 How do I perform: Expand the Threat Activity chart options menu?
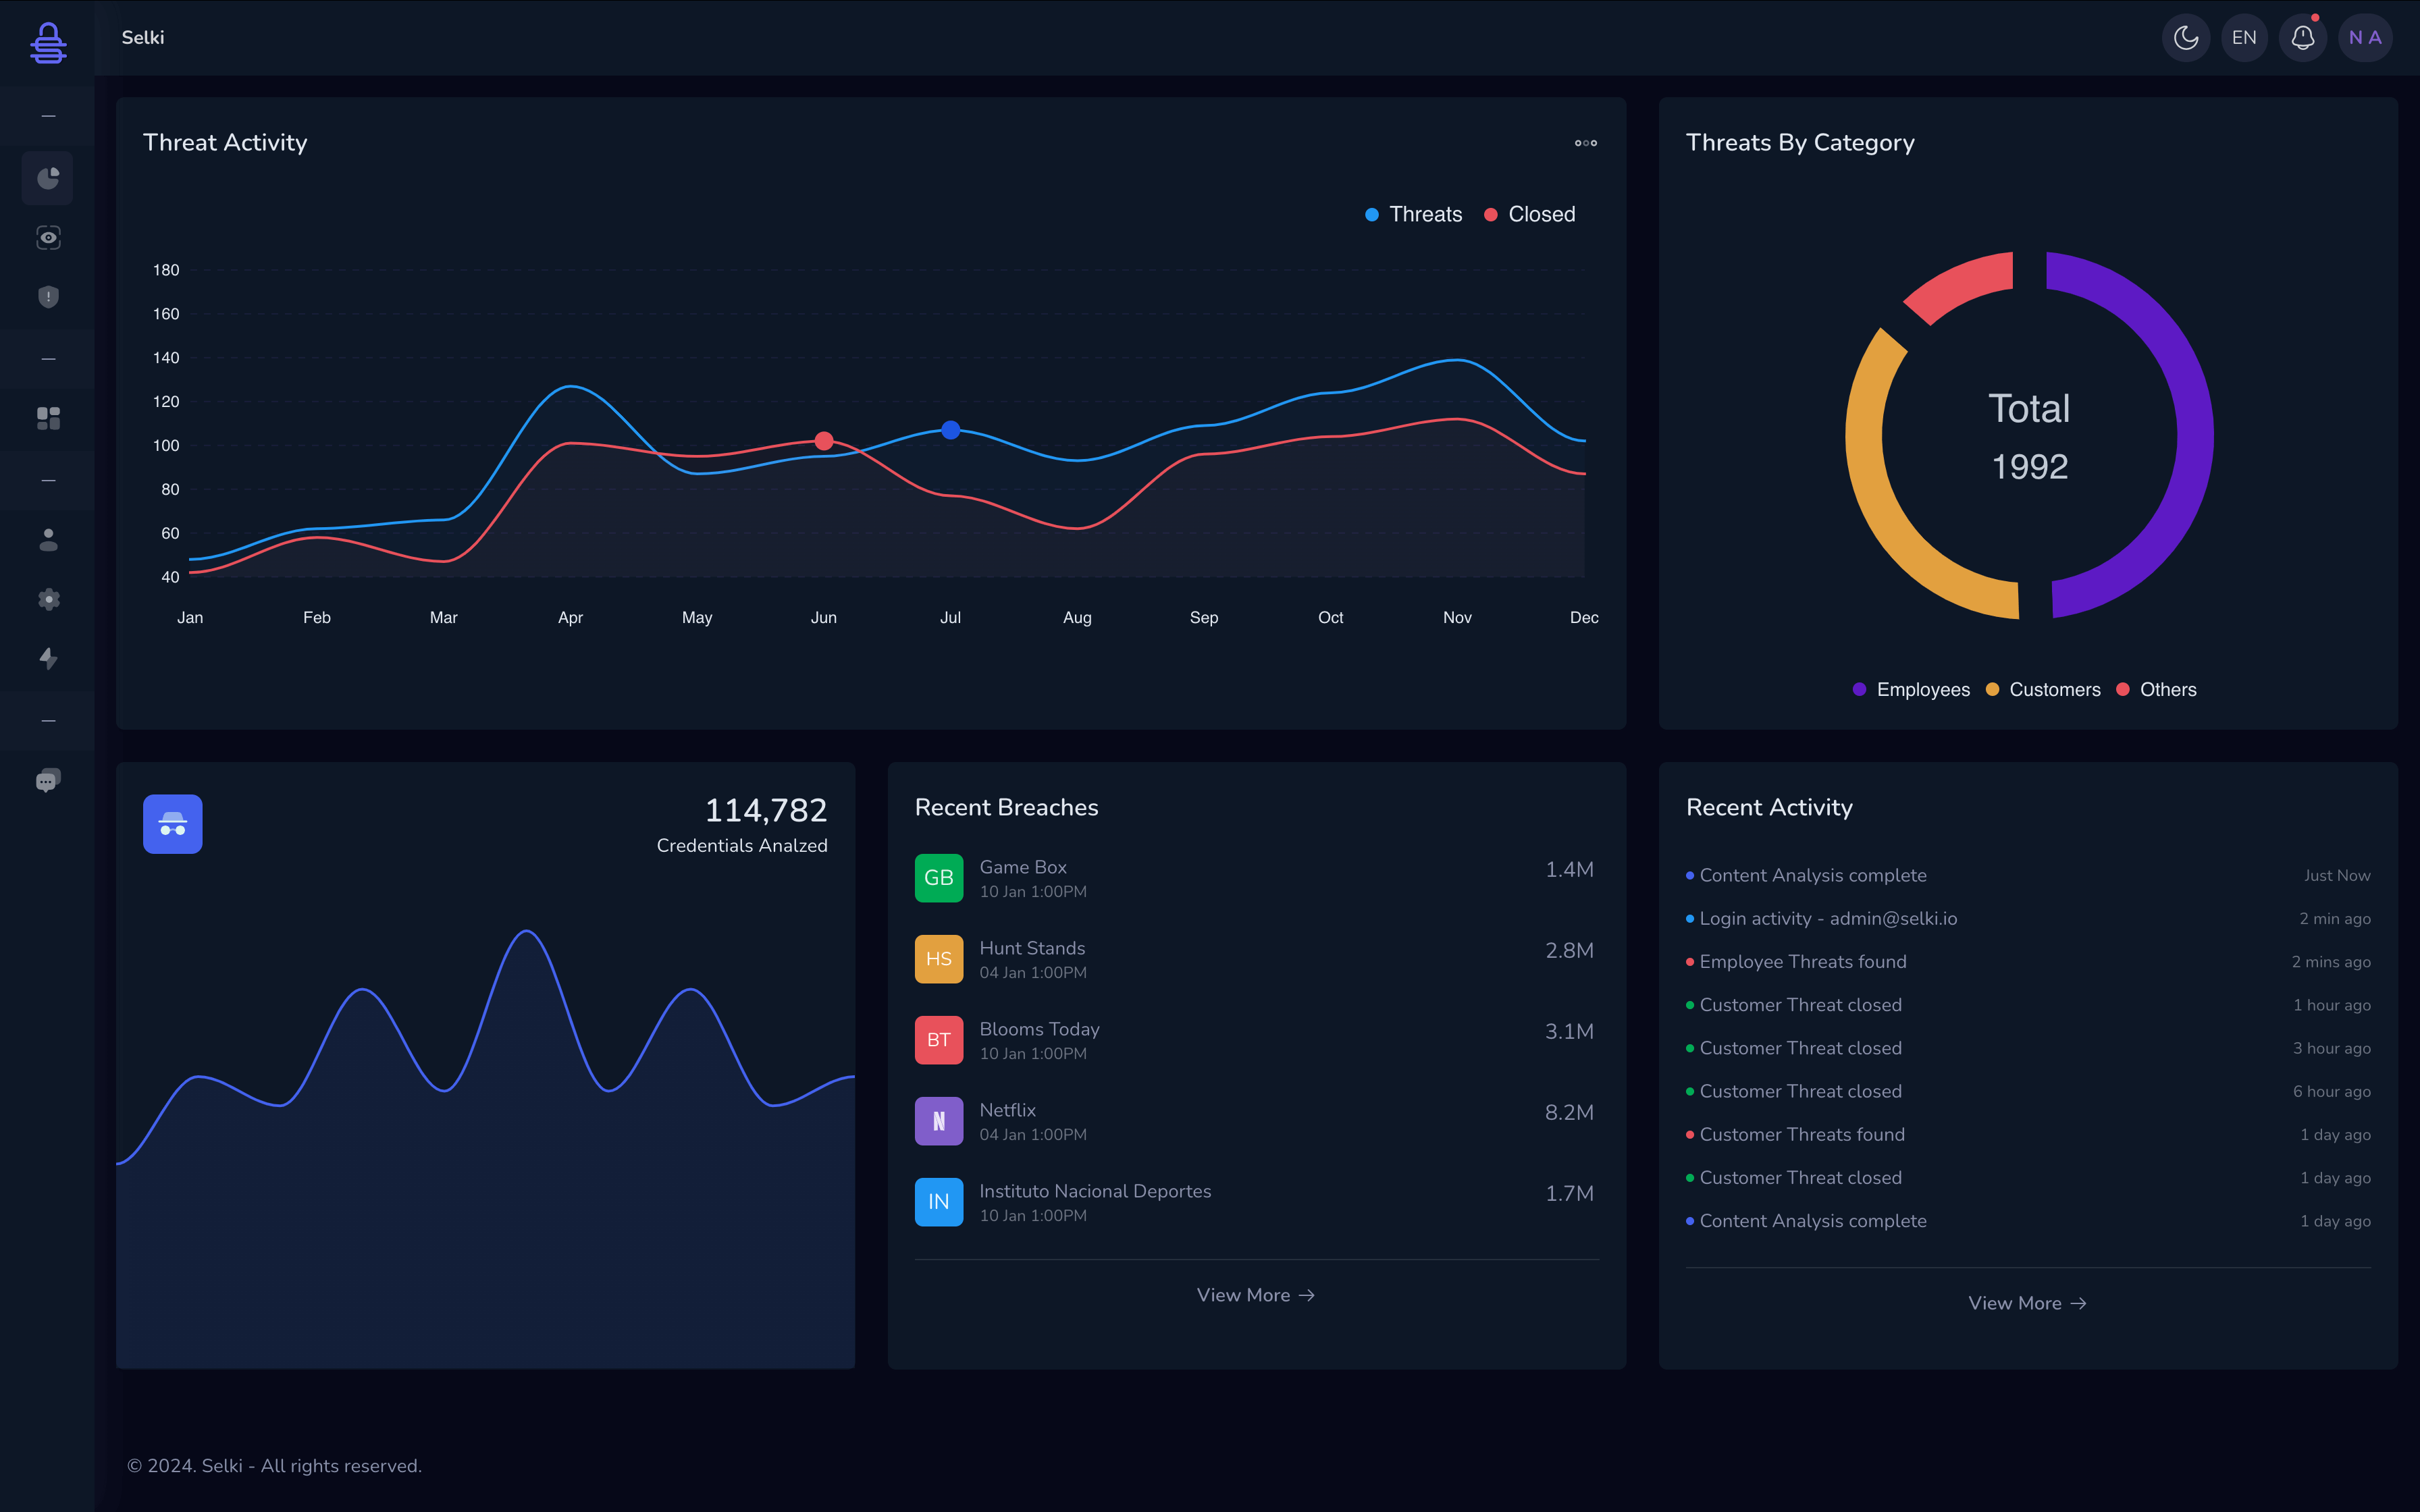pyautogui.click(x=1585, y=143)
